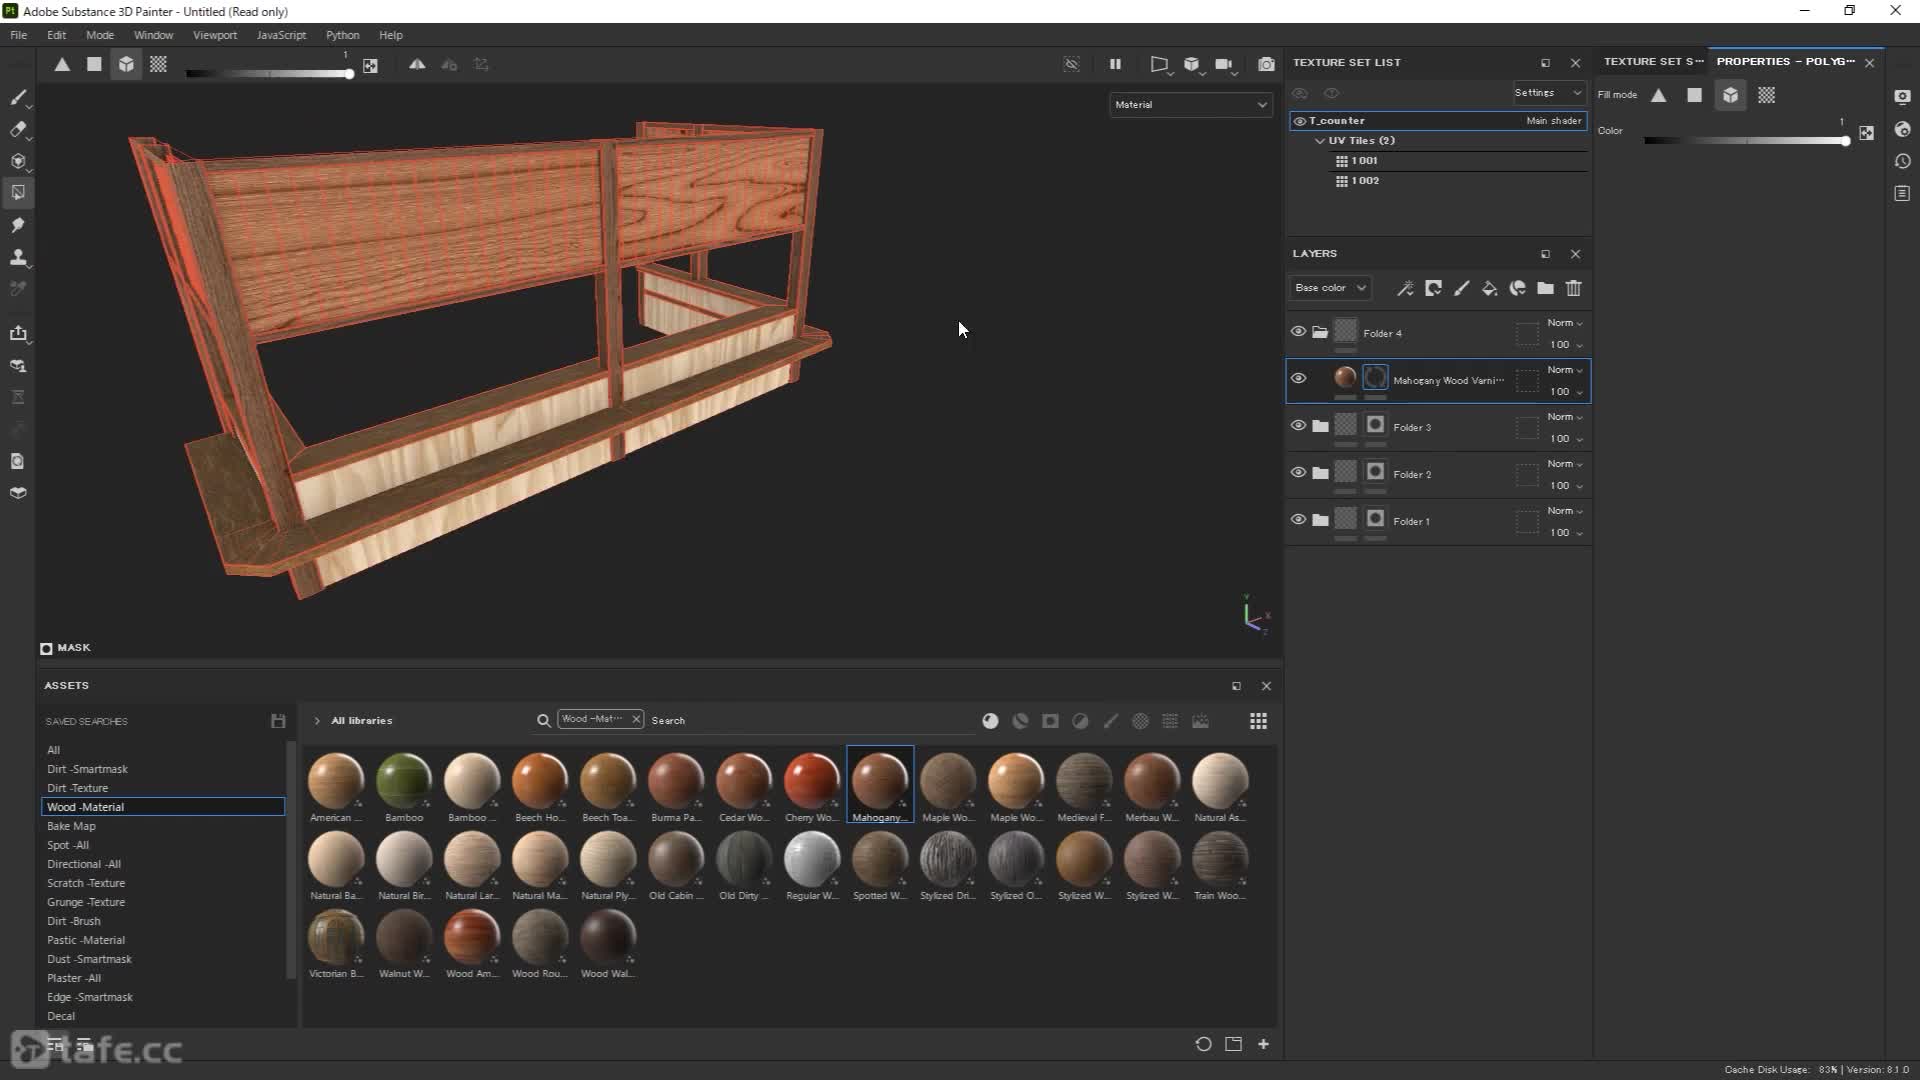Add a mask to the layer

[1433, 288]
